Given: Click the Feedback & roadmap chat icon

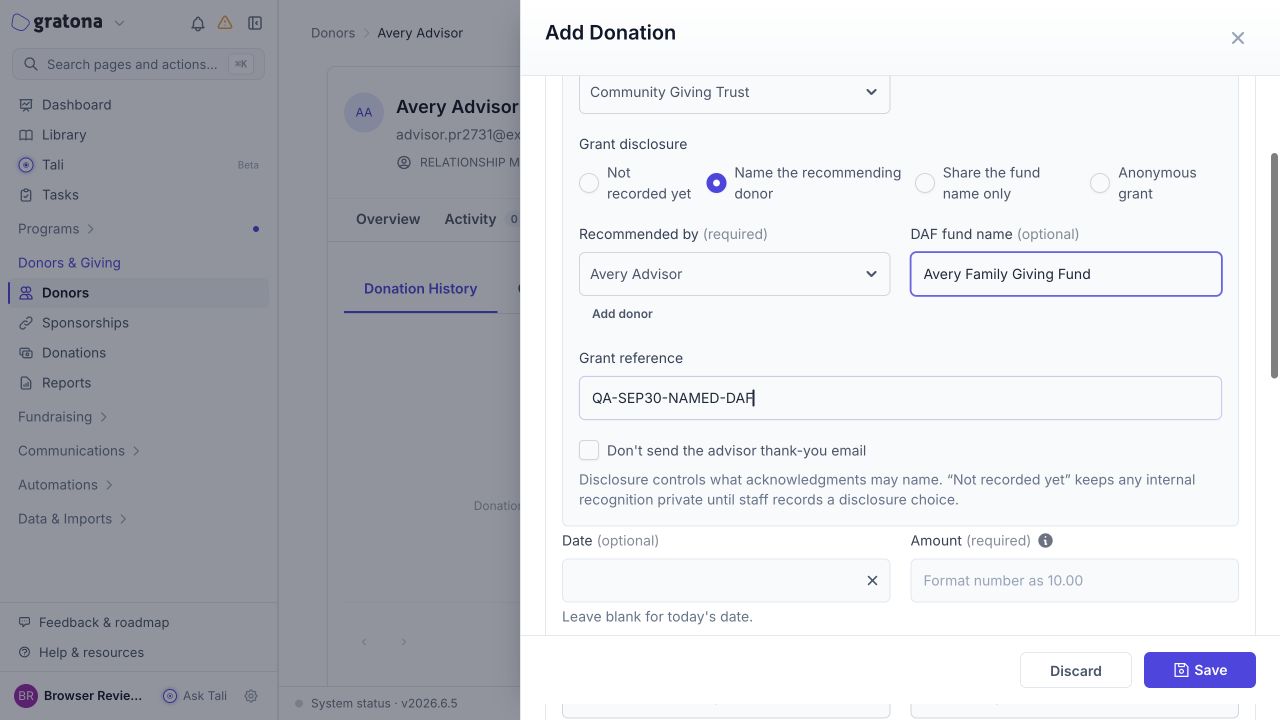Looking at the screenshot, I should 25,622.
